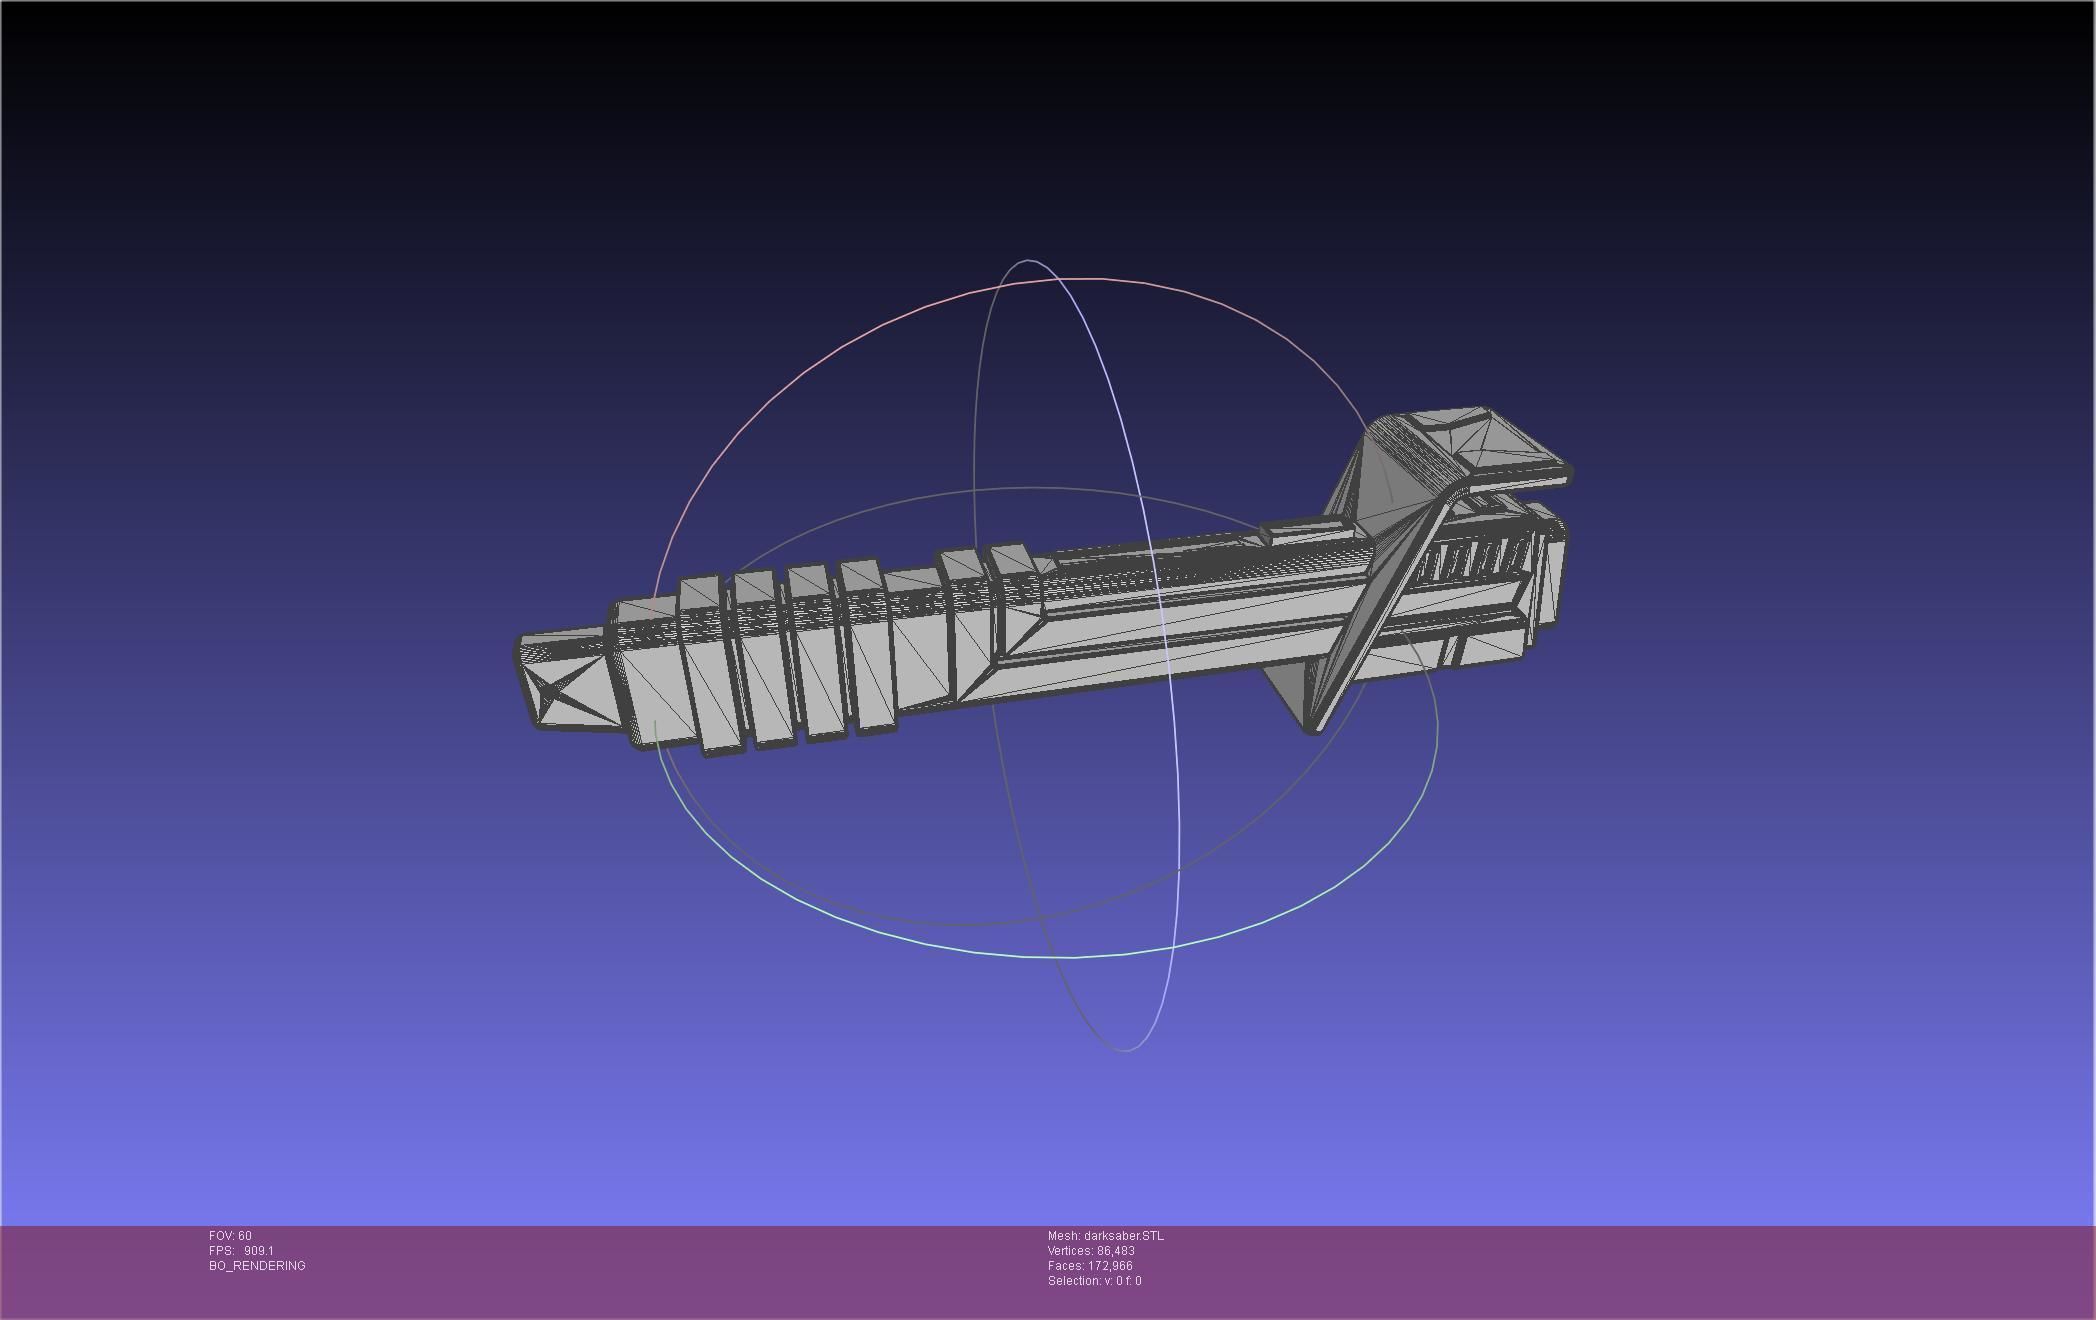Image resolution: width=2096 pixels, height=1320 pixels.
Task: Click the Mesh: darksaber.STL label
Action: (1106, 1236)
